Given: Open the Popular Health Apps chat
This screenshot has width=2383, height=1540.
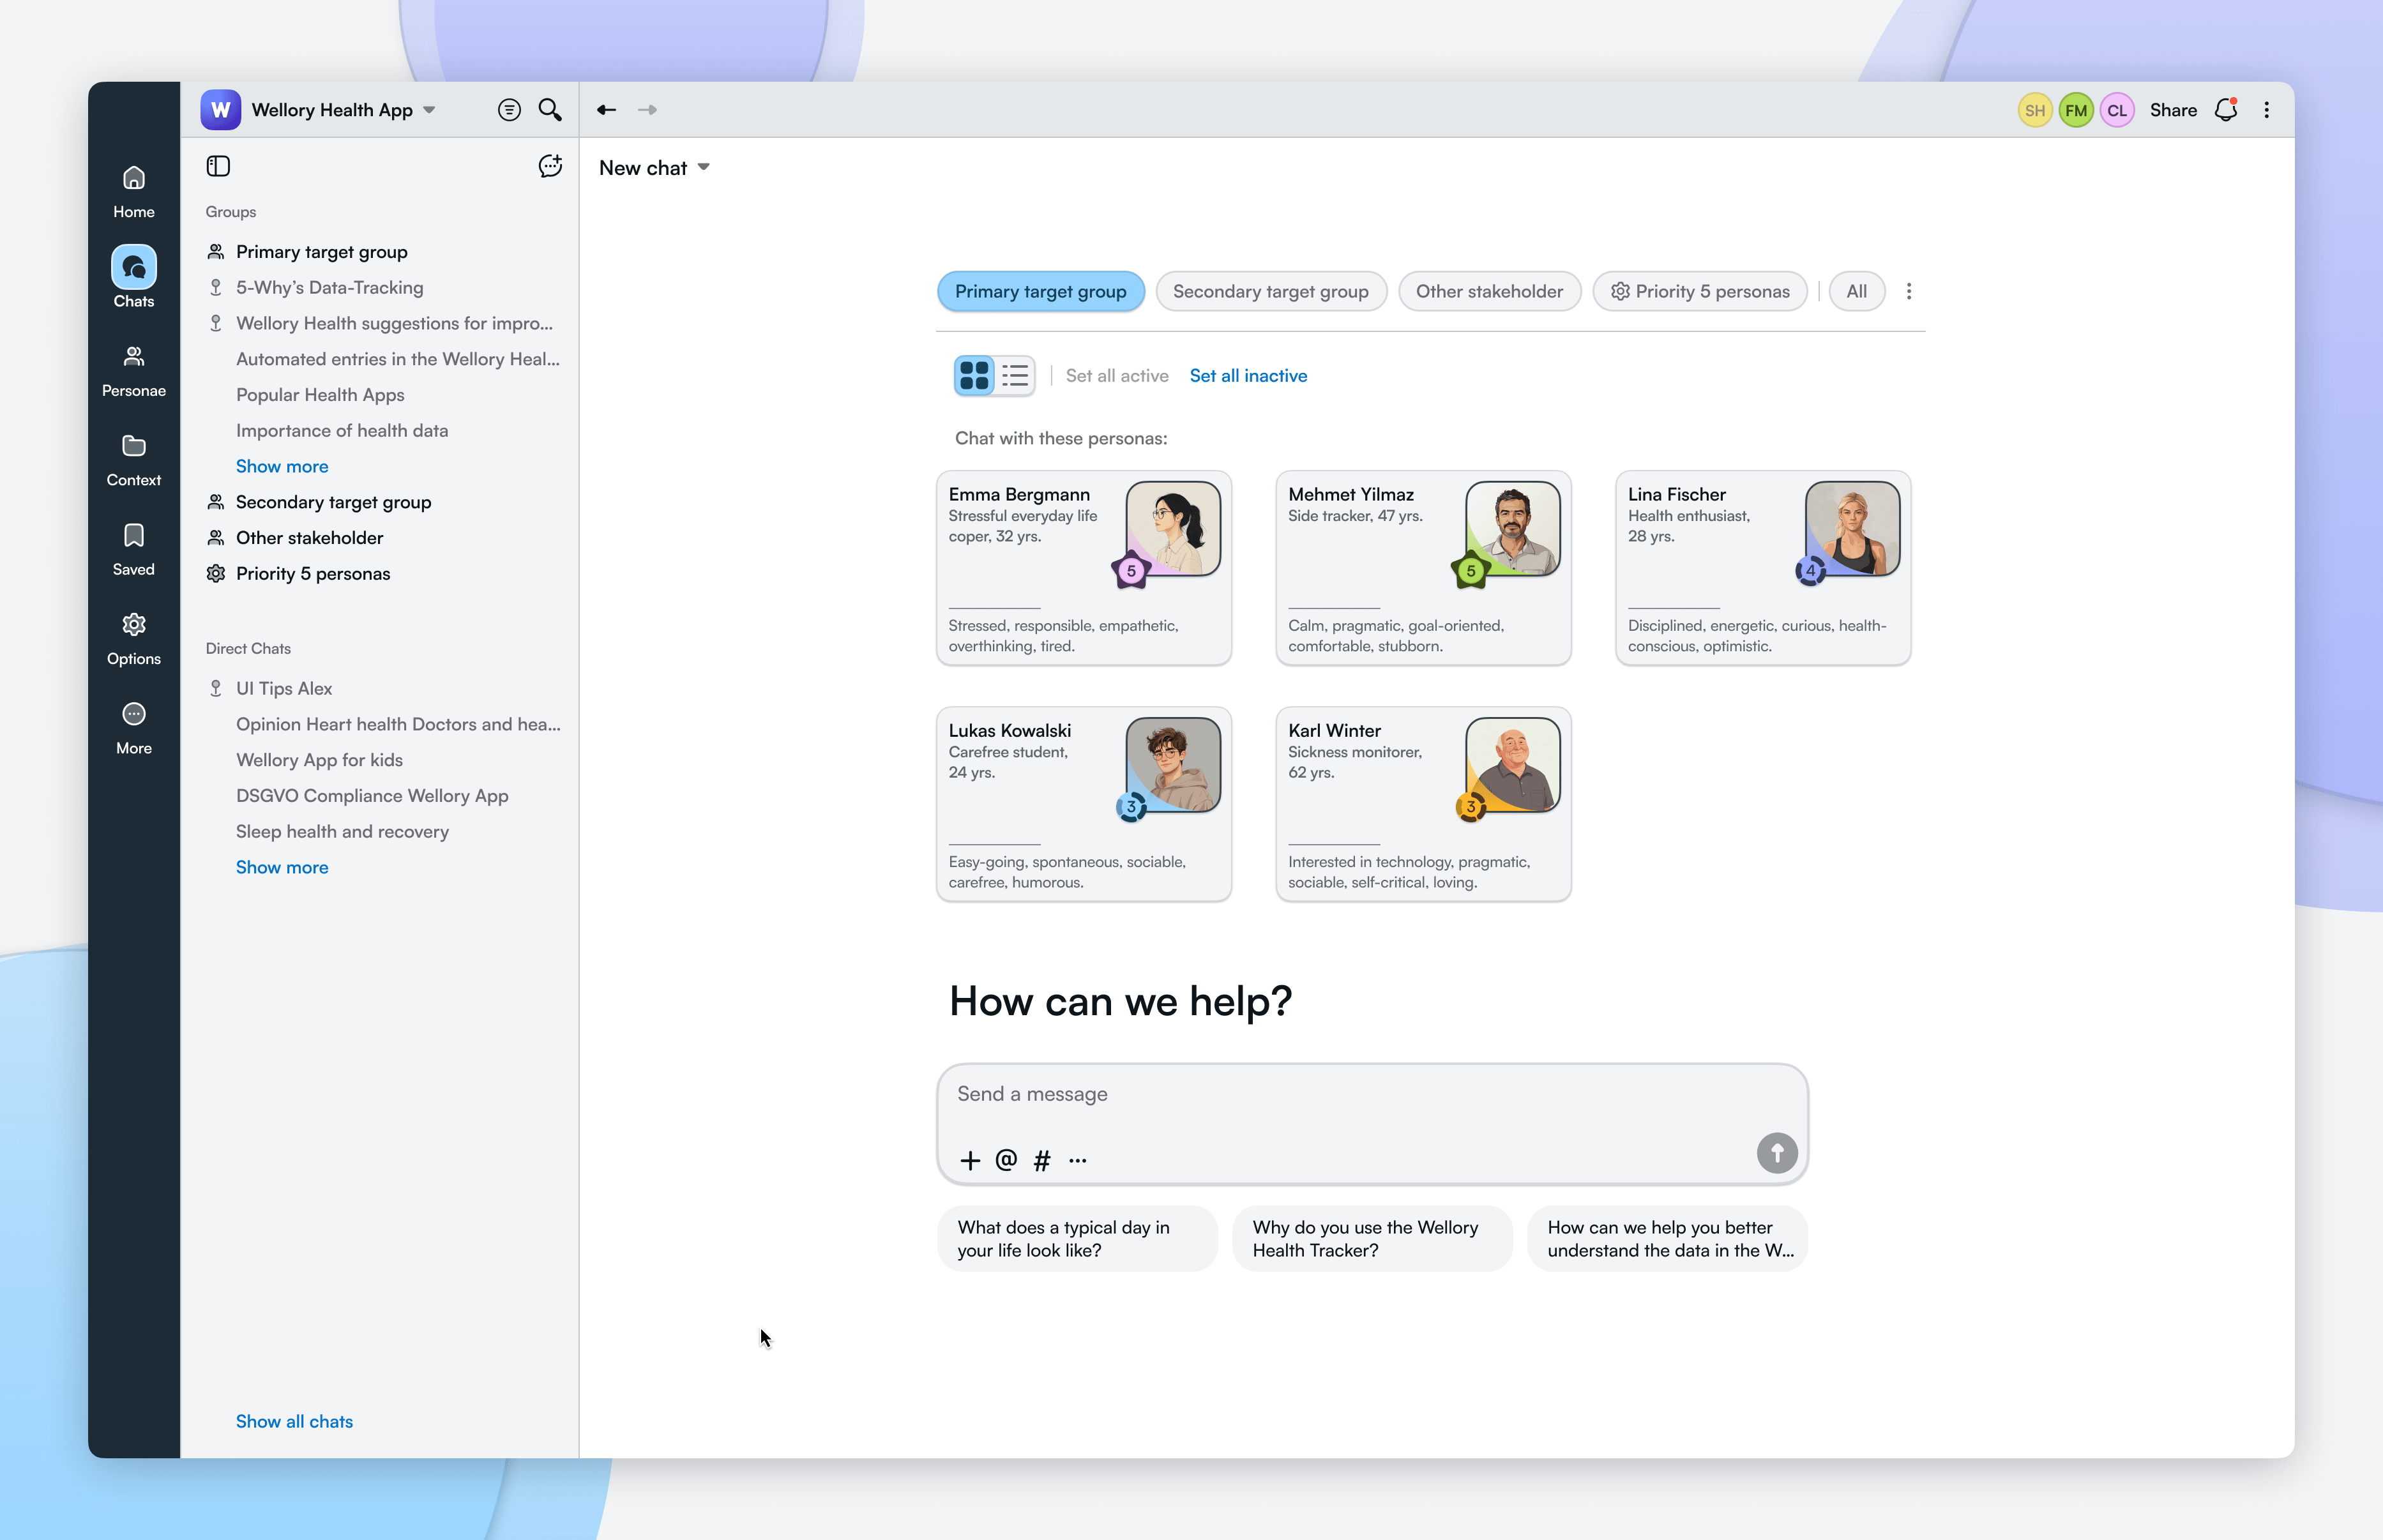Looking at the screenshot, I should point(320,395).
